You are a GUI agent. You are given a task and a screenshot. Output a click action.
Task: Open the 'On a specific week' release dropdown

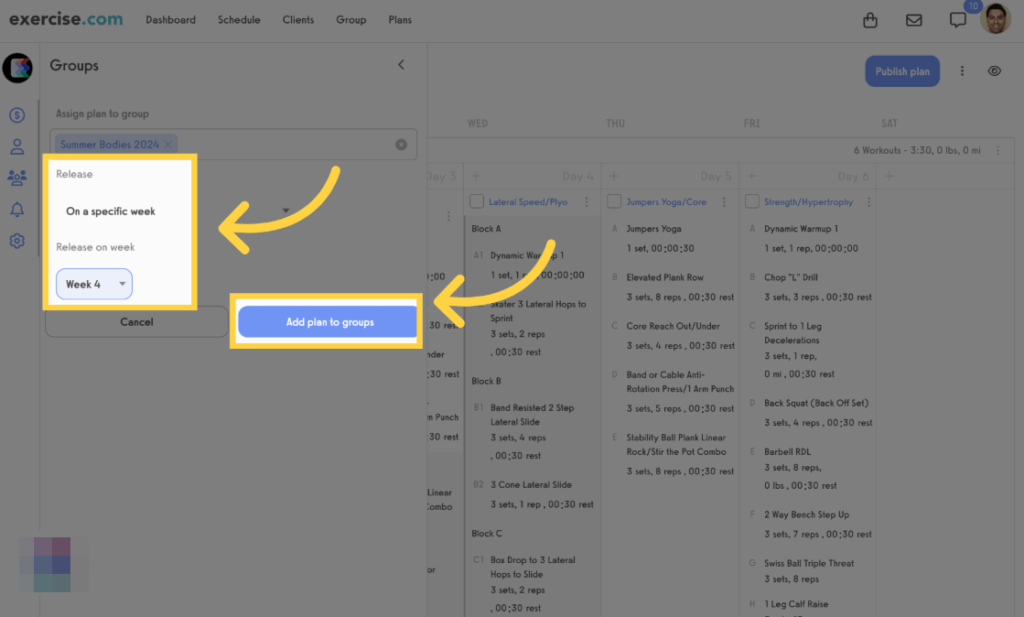(175, 211)
